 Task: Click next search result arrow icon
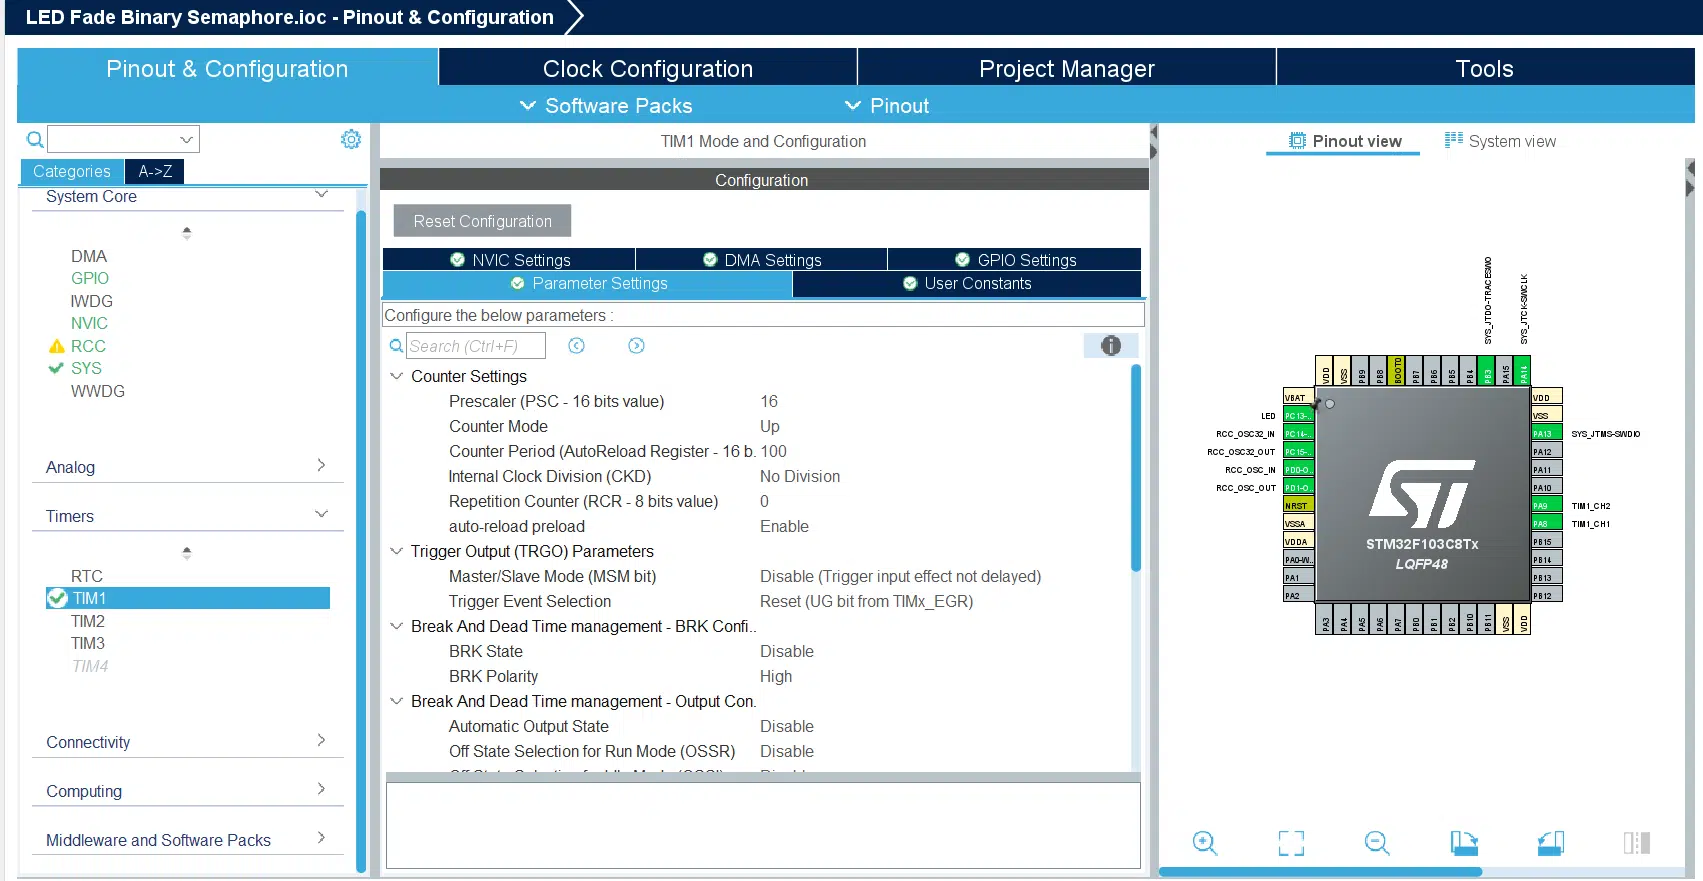636,346
